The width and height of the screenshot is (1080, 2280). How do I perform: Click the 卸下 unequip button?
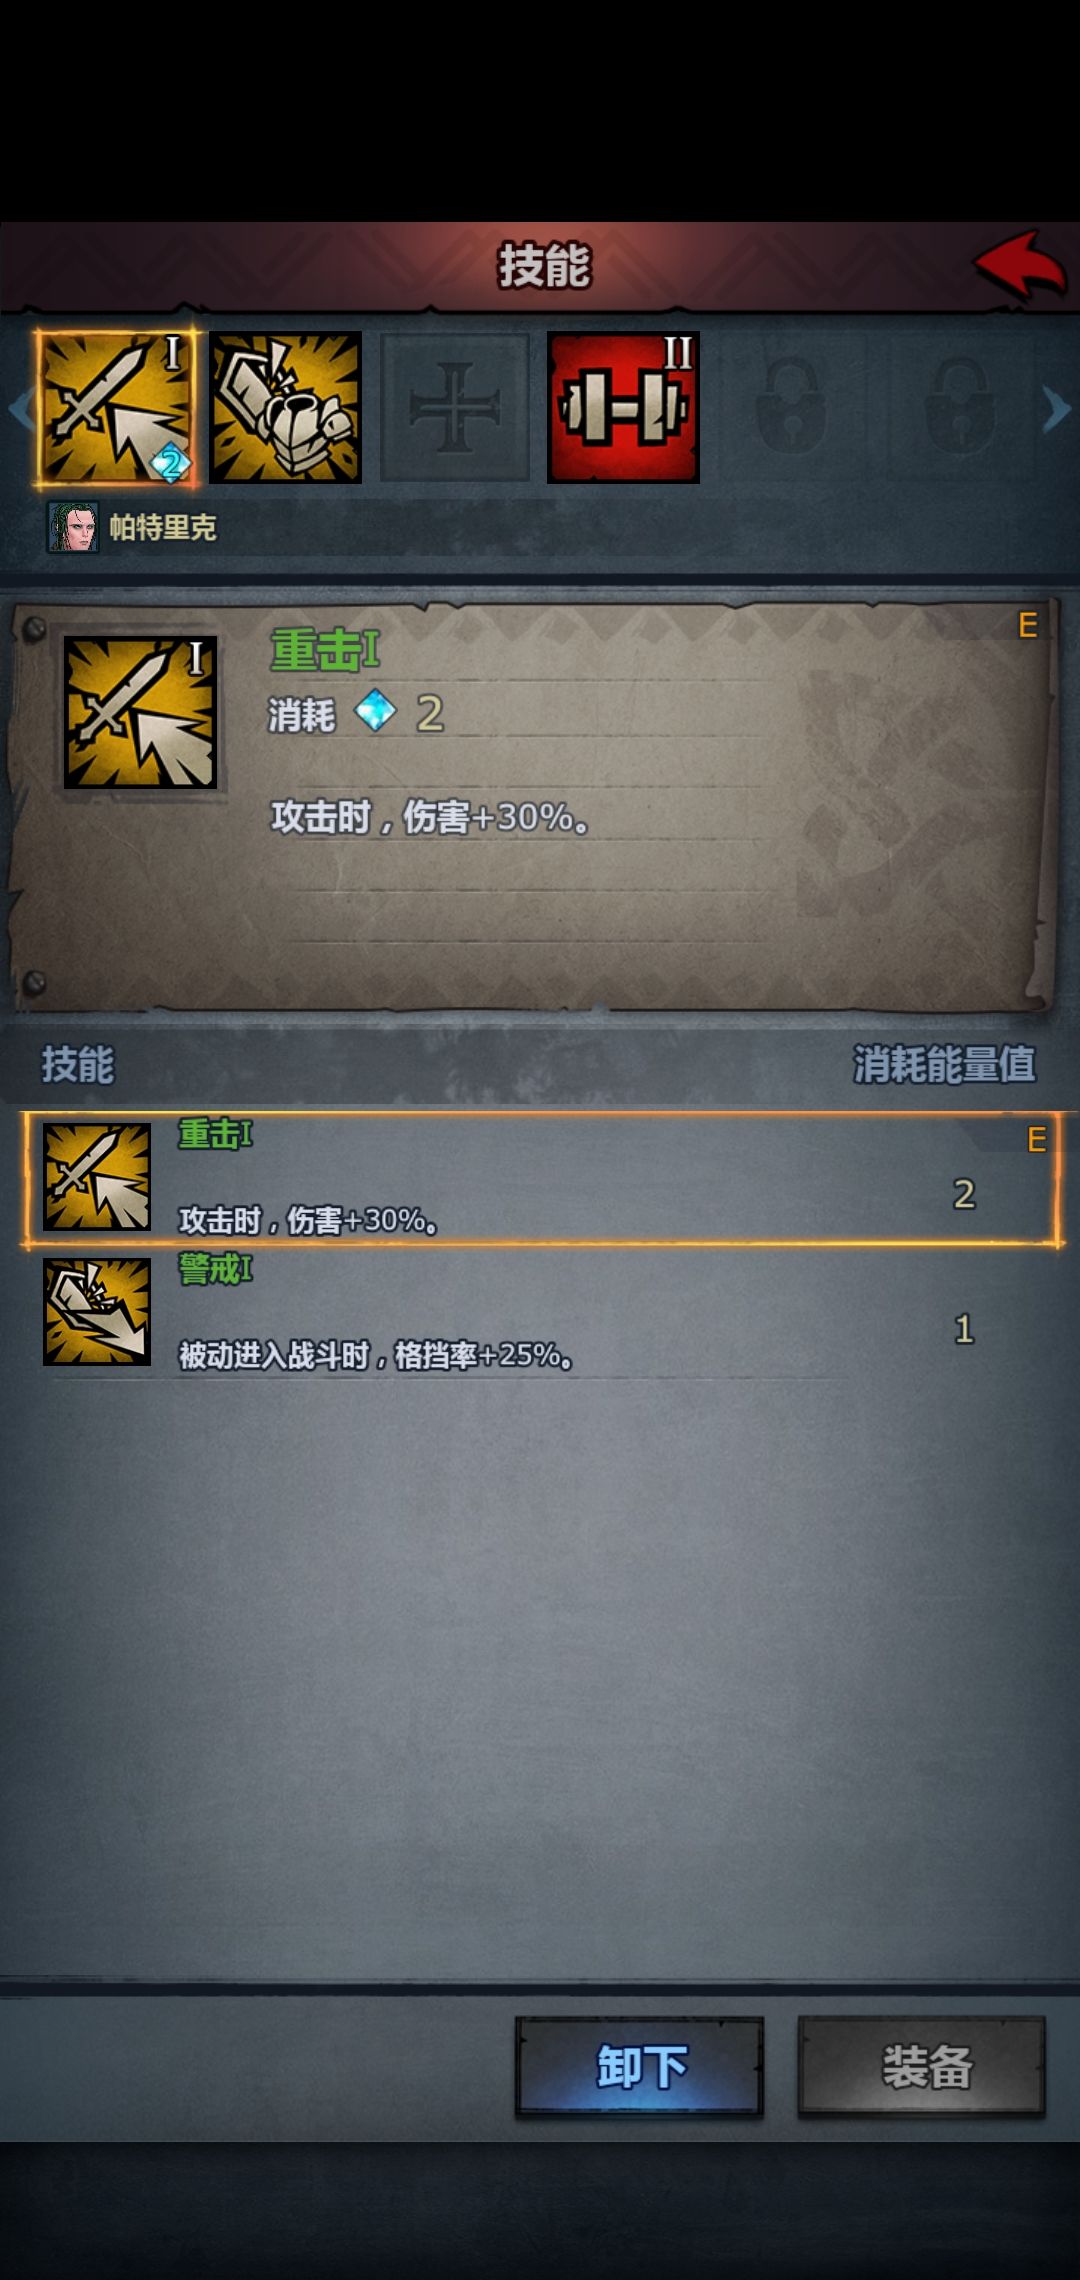(x=640, y=2066)
